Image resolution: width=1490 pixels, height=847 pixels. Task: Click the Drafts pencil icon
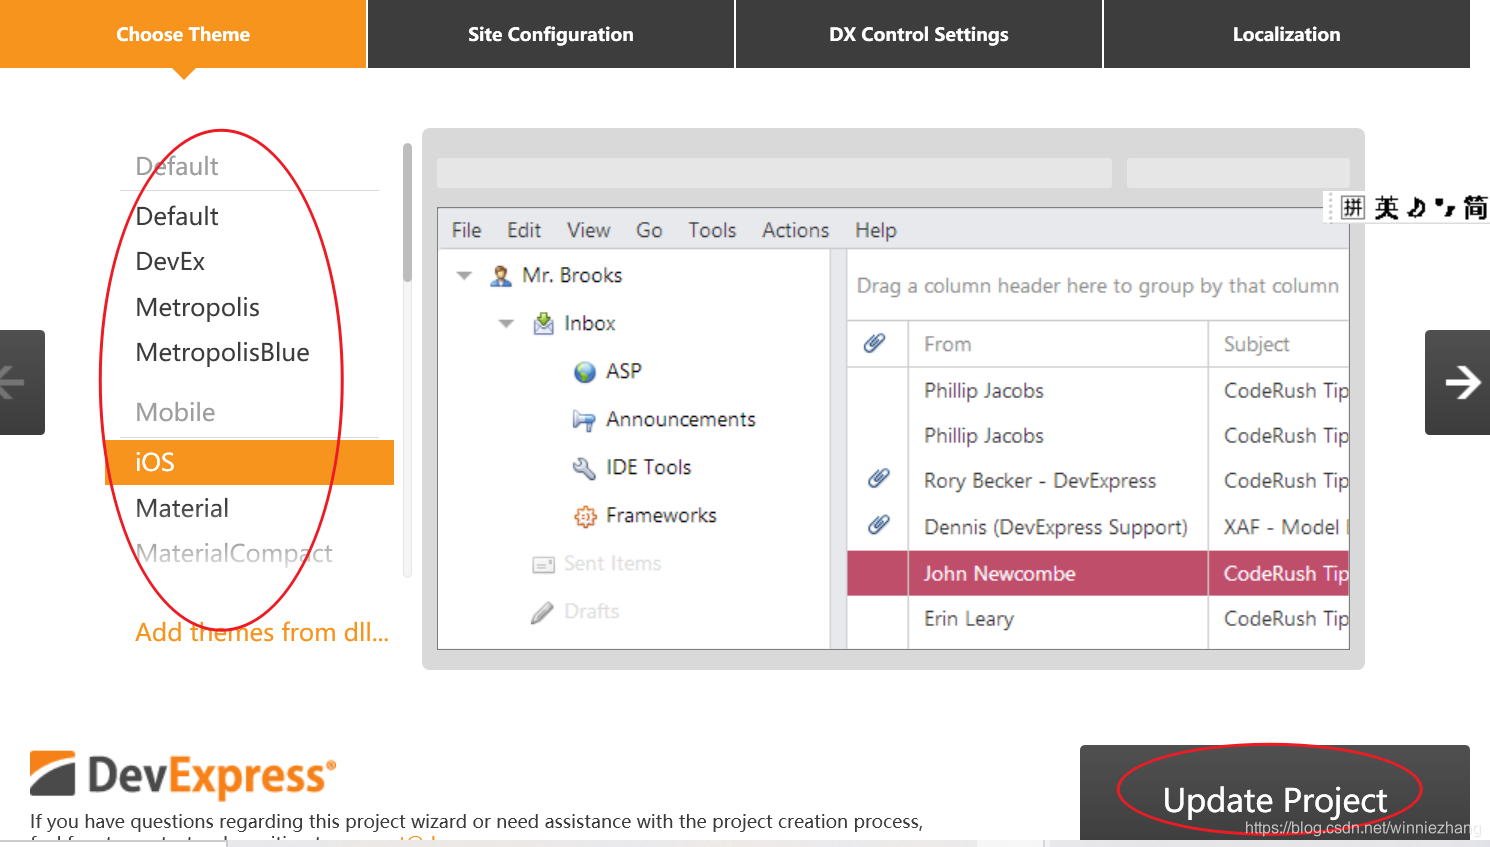(x=542, y=612)
